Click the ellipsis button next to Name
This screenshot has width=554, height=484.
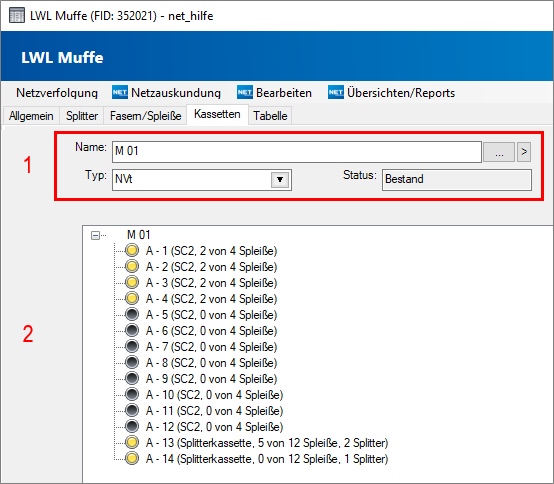click(499, 152)
